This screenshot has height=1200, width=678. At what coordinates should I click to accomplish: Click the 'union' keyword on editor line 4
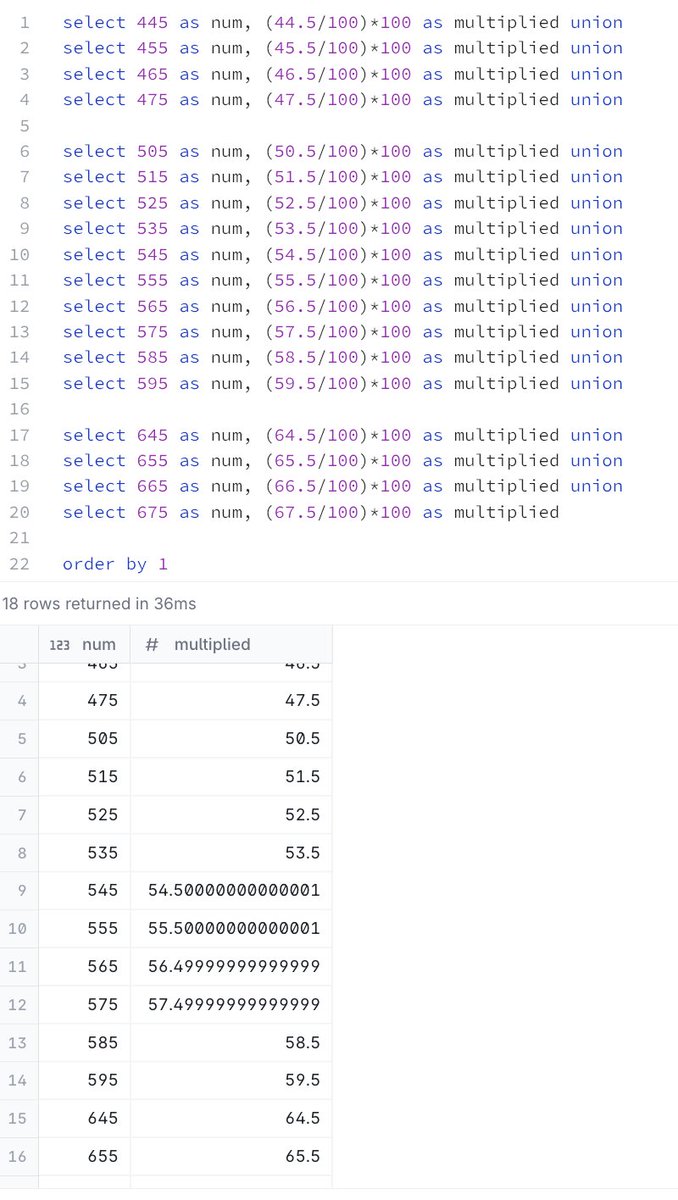click(596, 99)
